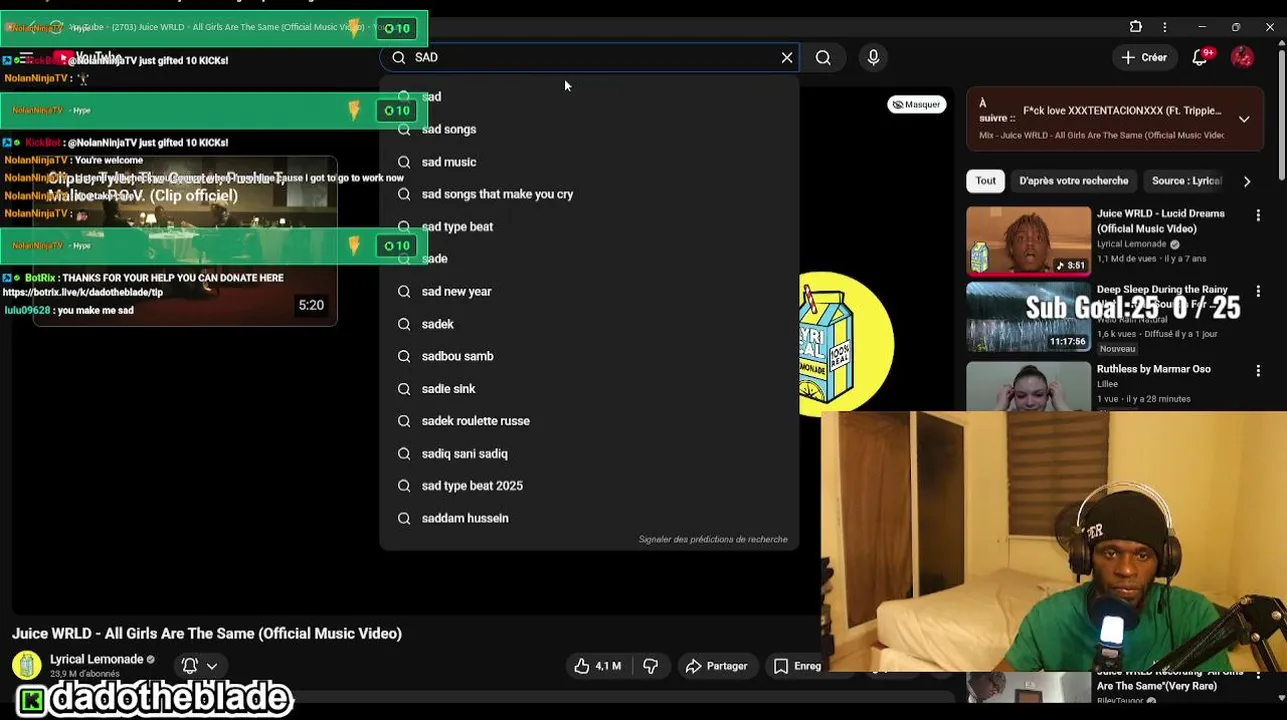
Task: Open options for Lucid Dreams video
Action: click(x=1258, y=215)
